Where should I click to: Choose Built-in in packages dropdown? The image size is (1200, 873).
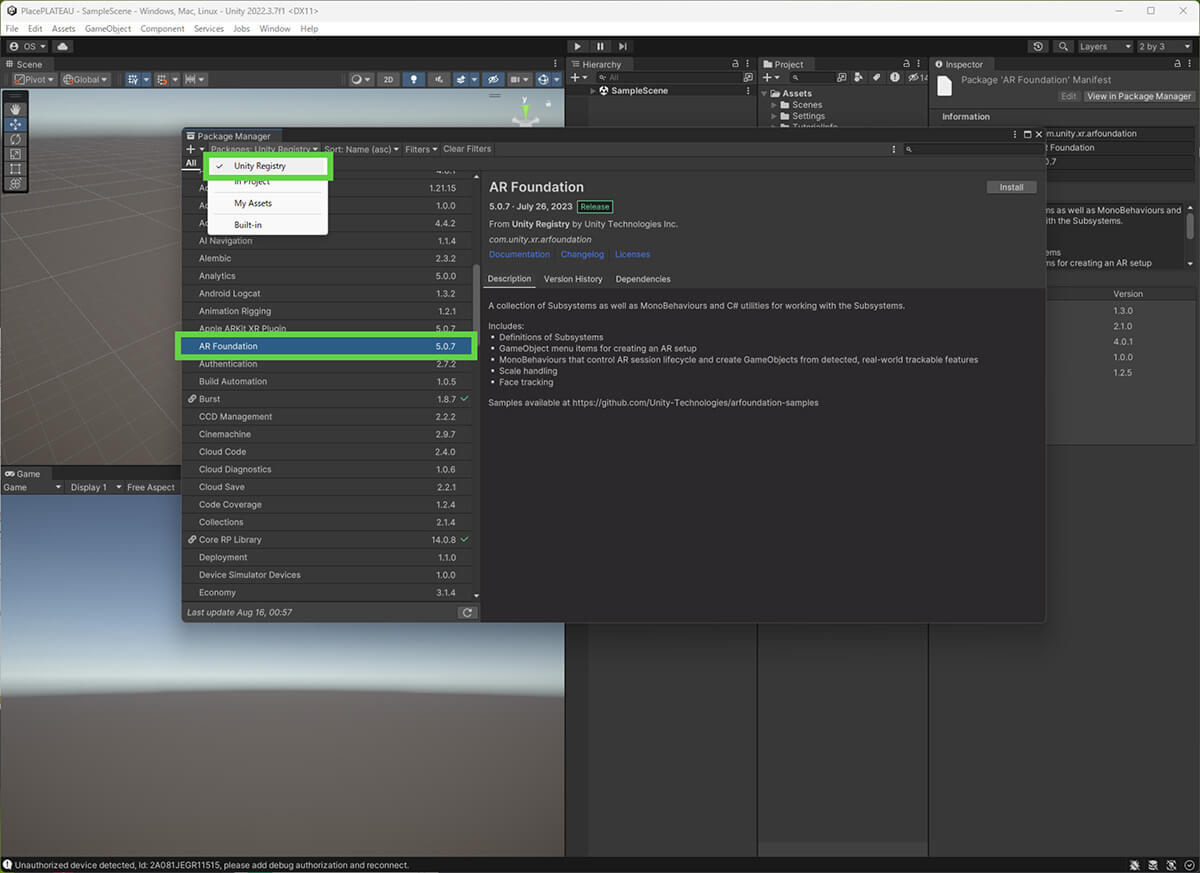[268, 225]
